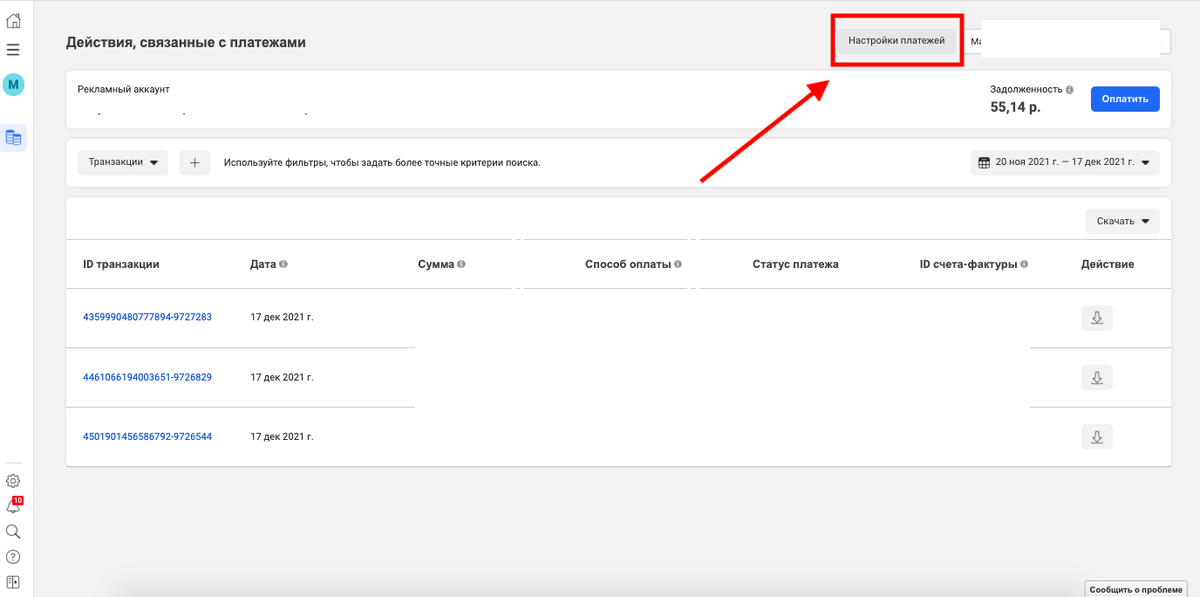Open the Транзакции dropdown
The height and width of the screenshot is (597, 1200).
coord(123,162)
